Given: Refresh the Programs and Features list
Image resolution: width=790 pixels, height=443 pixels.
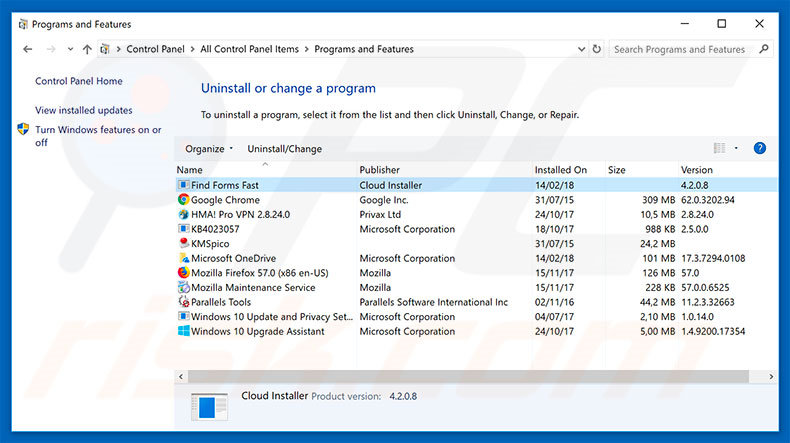Looking at the screenshot, I should coord(597,49).
